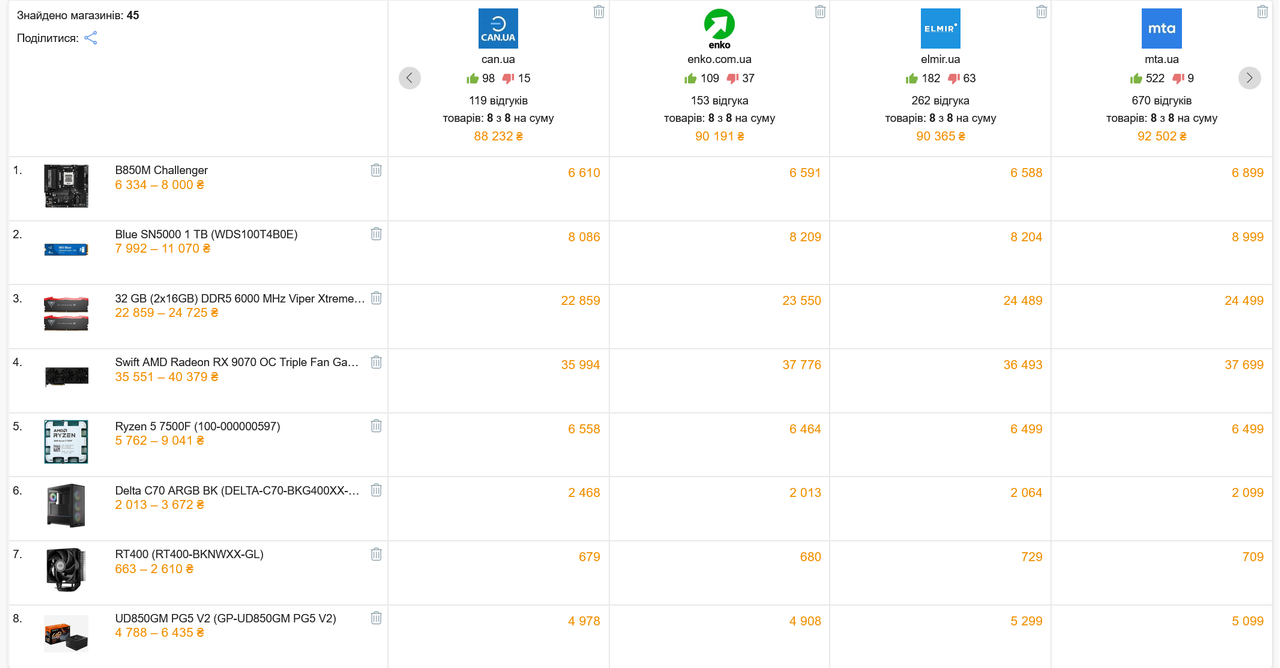Click mta total 92 502 ₴
The width and height of the screenshot is (1280, 668).
1161,136
